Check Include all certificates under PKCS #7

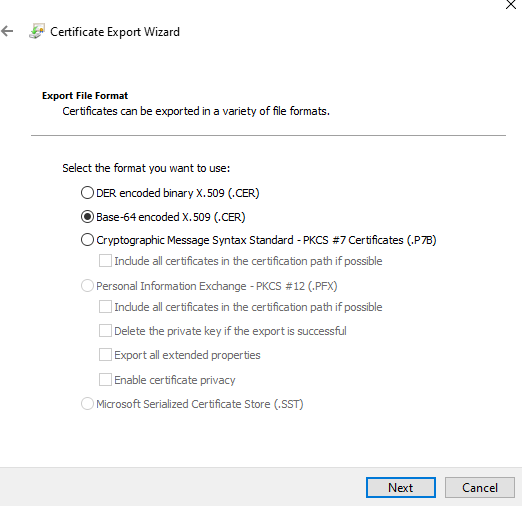pos(105,261)
